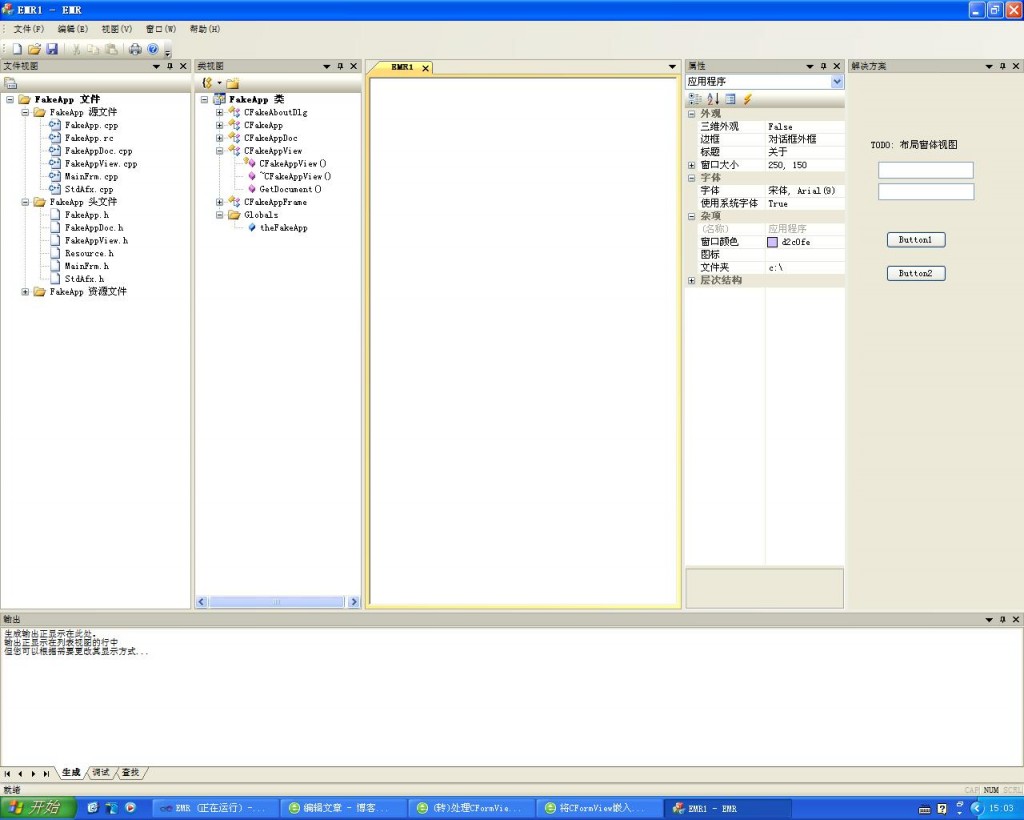This screenshot has width=1024, height=820.
Task: Select the GetDocument() method in the class tree
Action: (290, 189)
